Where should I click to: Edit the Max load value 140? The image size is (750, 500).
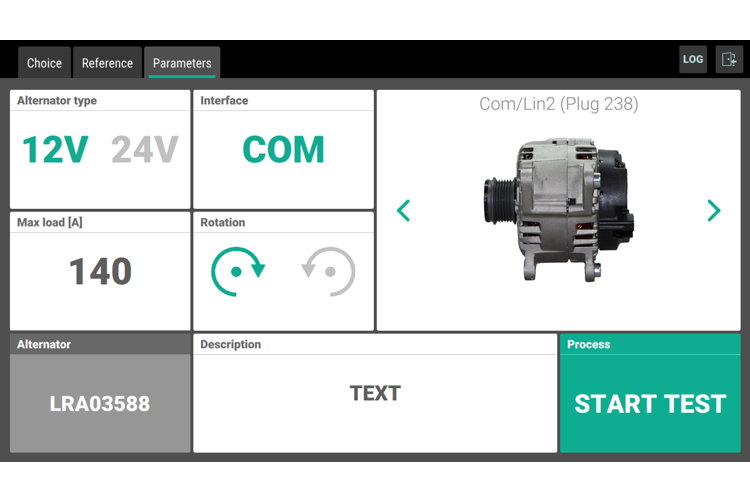pos(100,271)
